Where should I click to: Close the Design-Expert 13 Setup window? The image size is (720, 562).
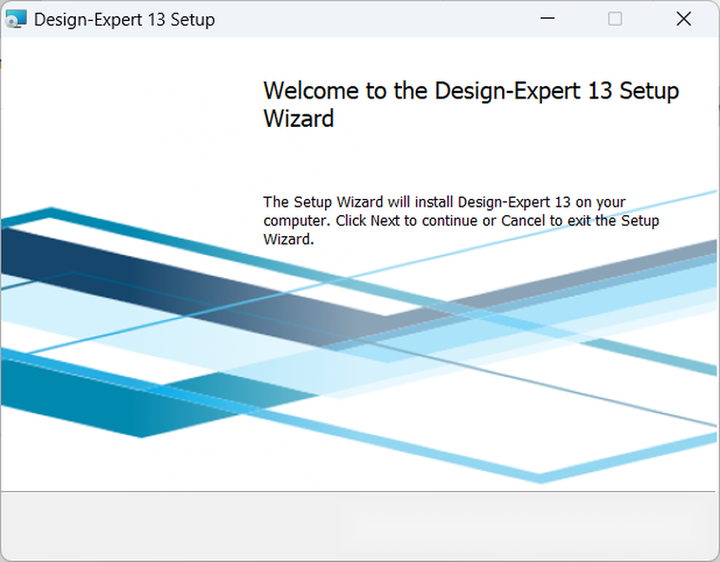click(684, 19)
